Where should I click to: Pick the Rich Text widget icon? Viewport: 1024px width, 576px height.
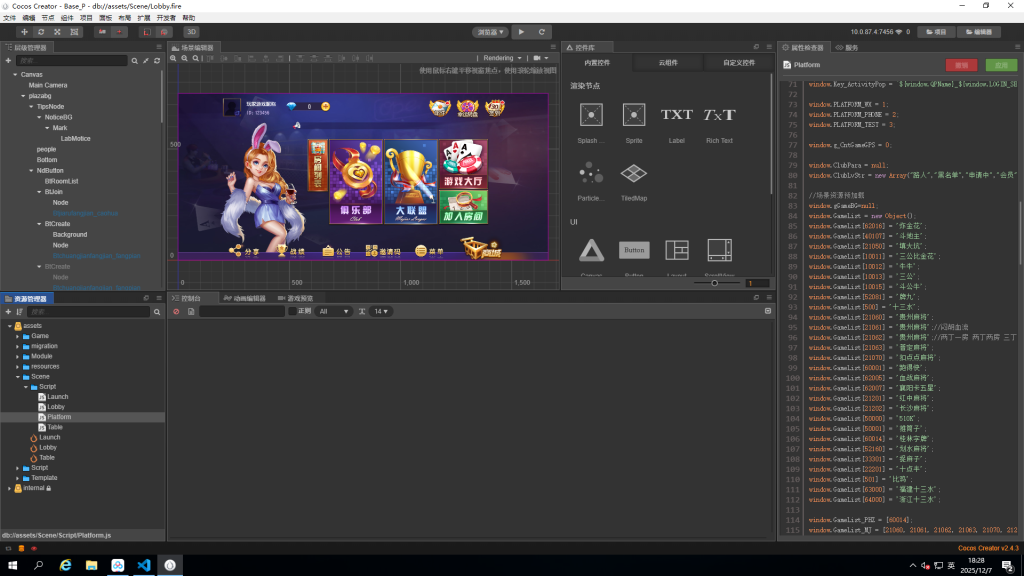point(719,116)
